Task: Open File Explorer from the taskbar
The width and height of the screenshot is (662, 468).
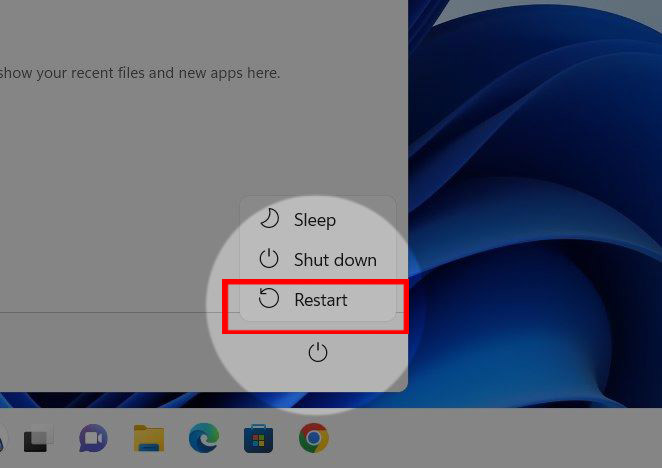Action: pyautogui.click(x=149, y=438)
